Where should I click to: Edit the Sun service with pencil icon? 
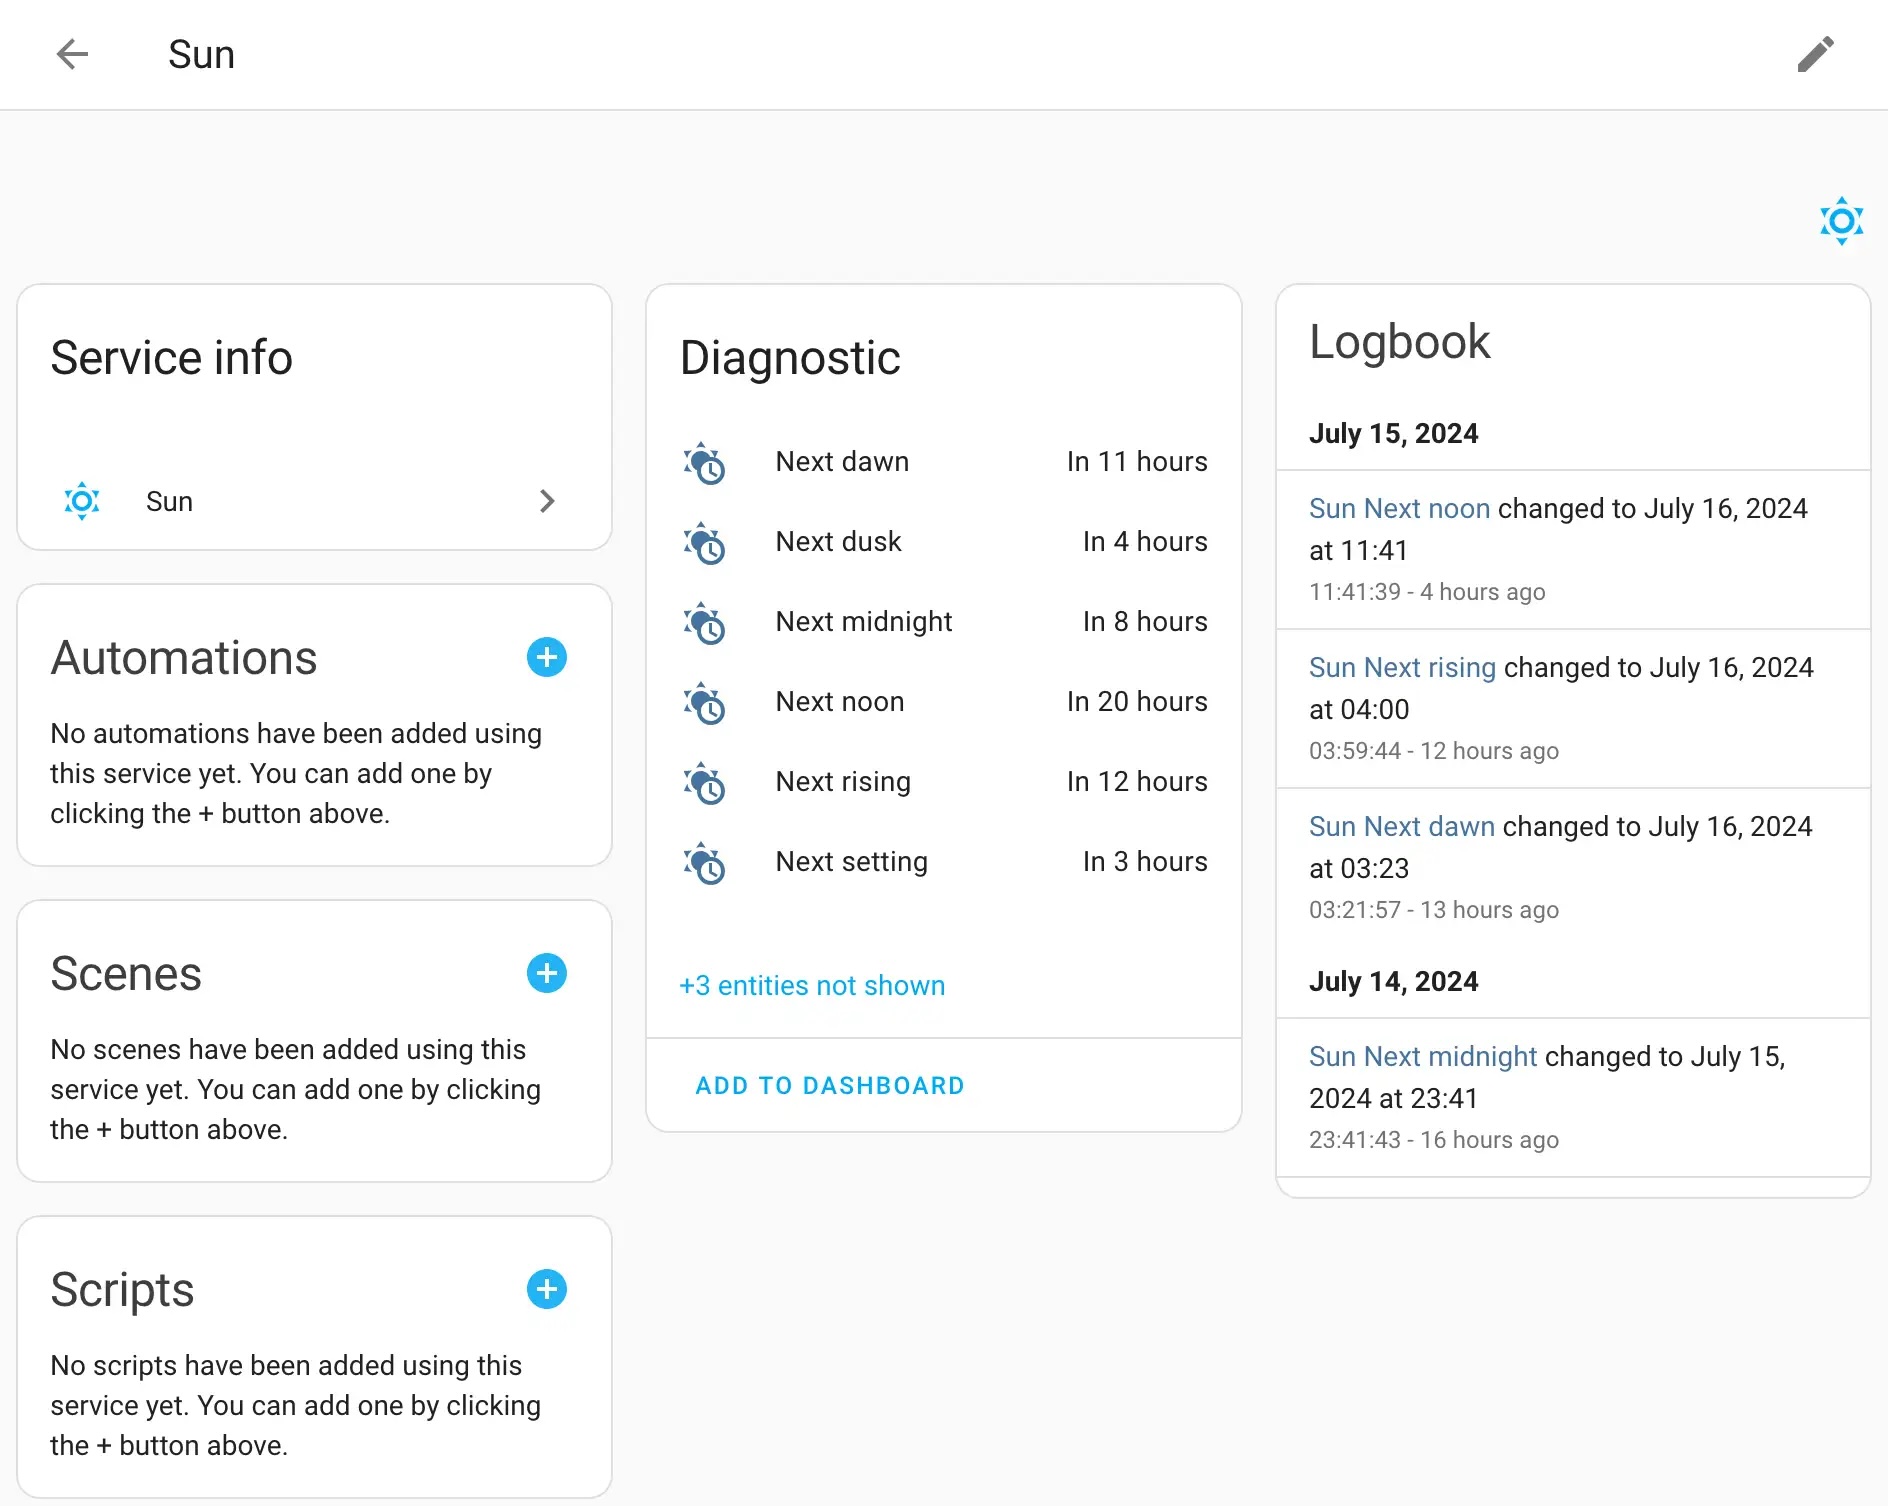coord(1815,54)
